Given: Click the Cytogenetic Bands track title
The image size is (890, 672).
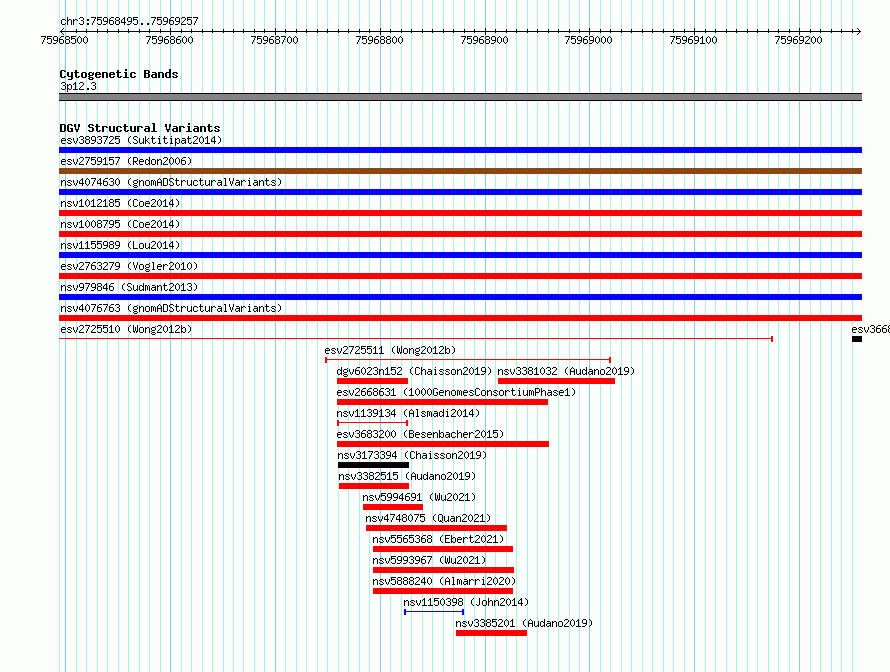Looking at the screenshot, I should 119,74.
